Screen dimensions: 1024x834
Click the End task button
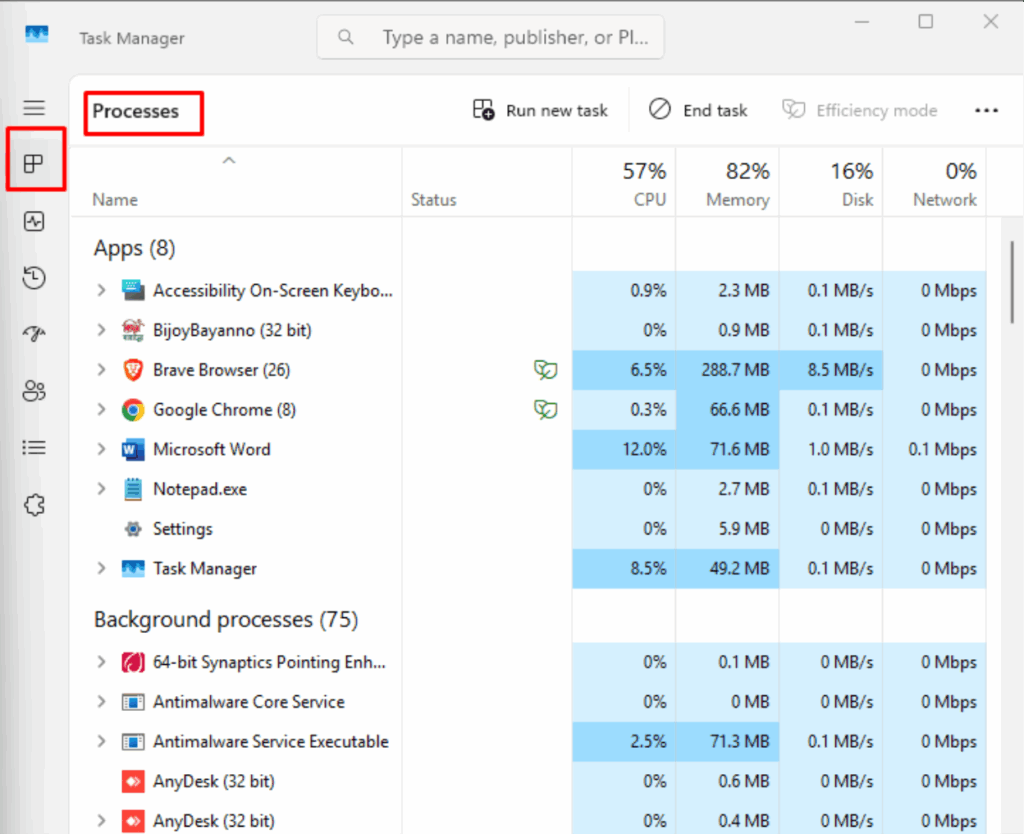click(698, 110)
